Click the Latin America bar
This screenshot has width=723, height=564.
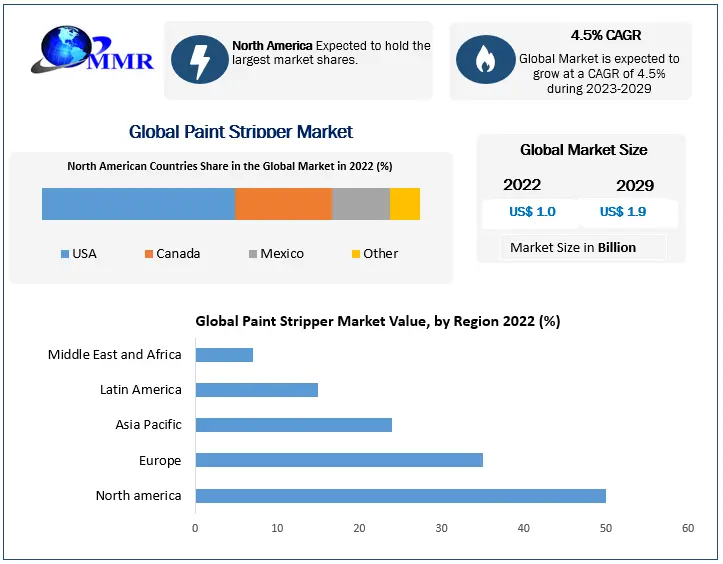(256, 390)
